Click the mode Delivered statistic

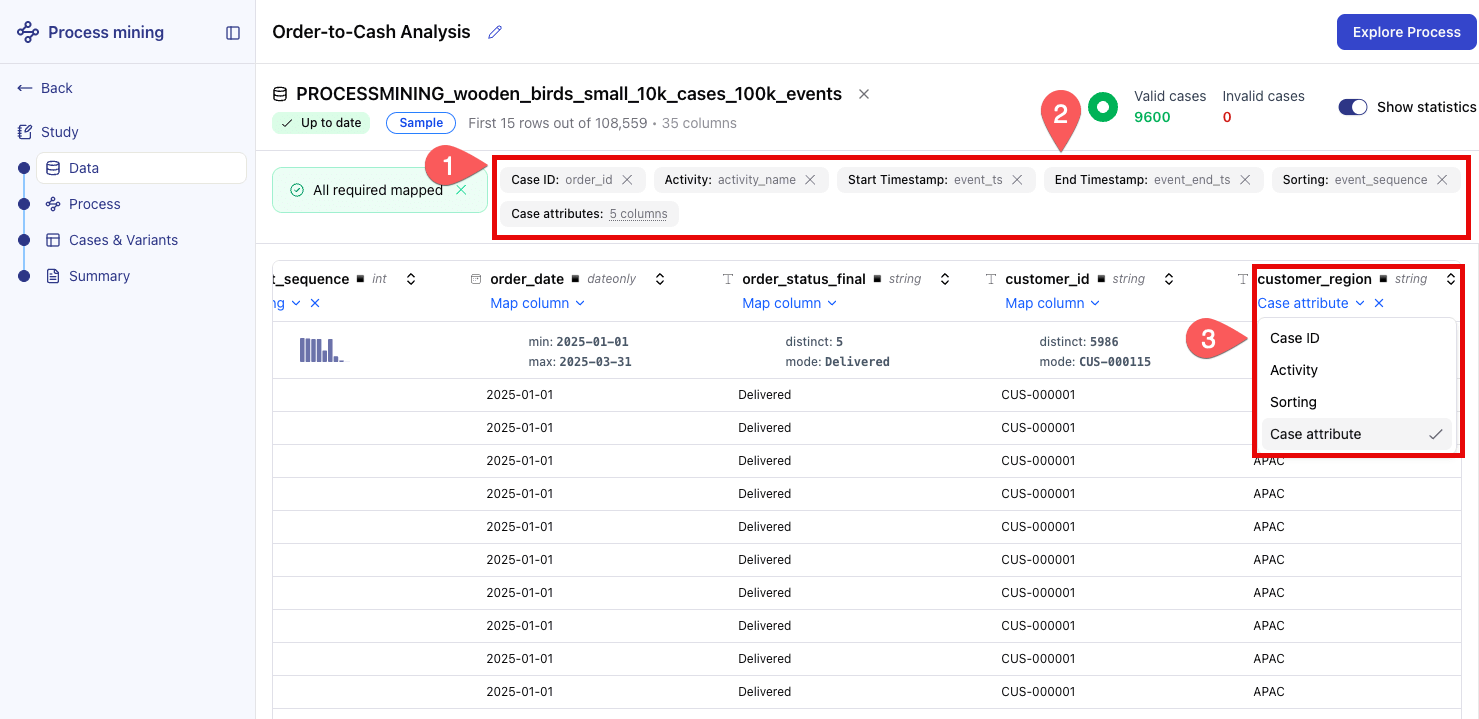[837, 362]
